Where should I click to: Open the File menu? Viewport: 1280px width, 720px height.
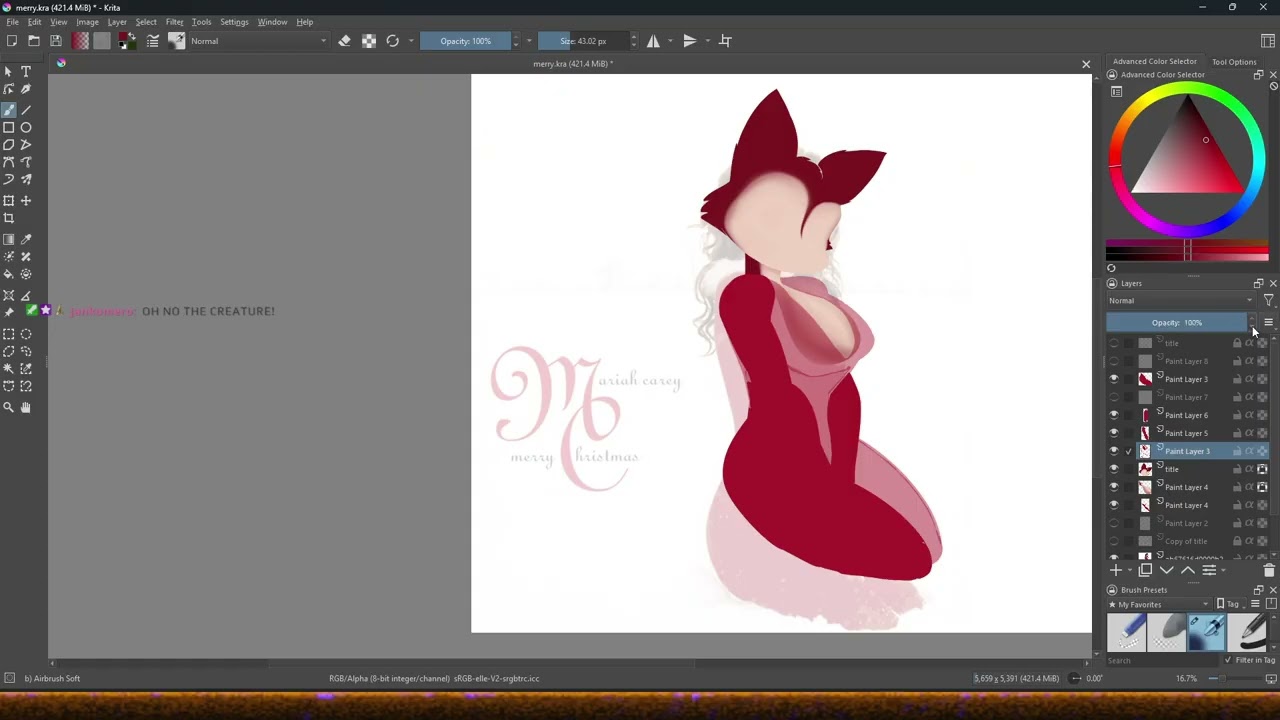click(12, 22)
